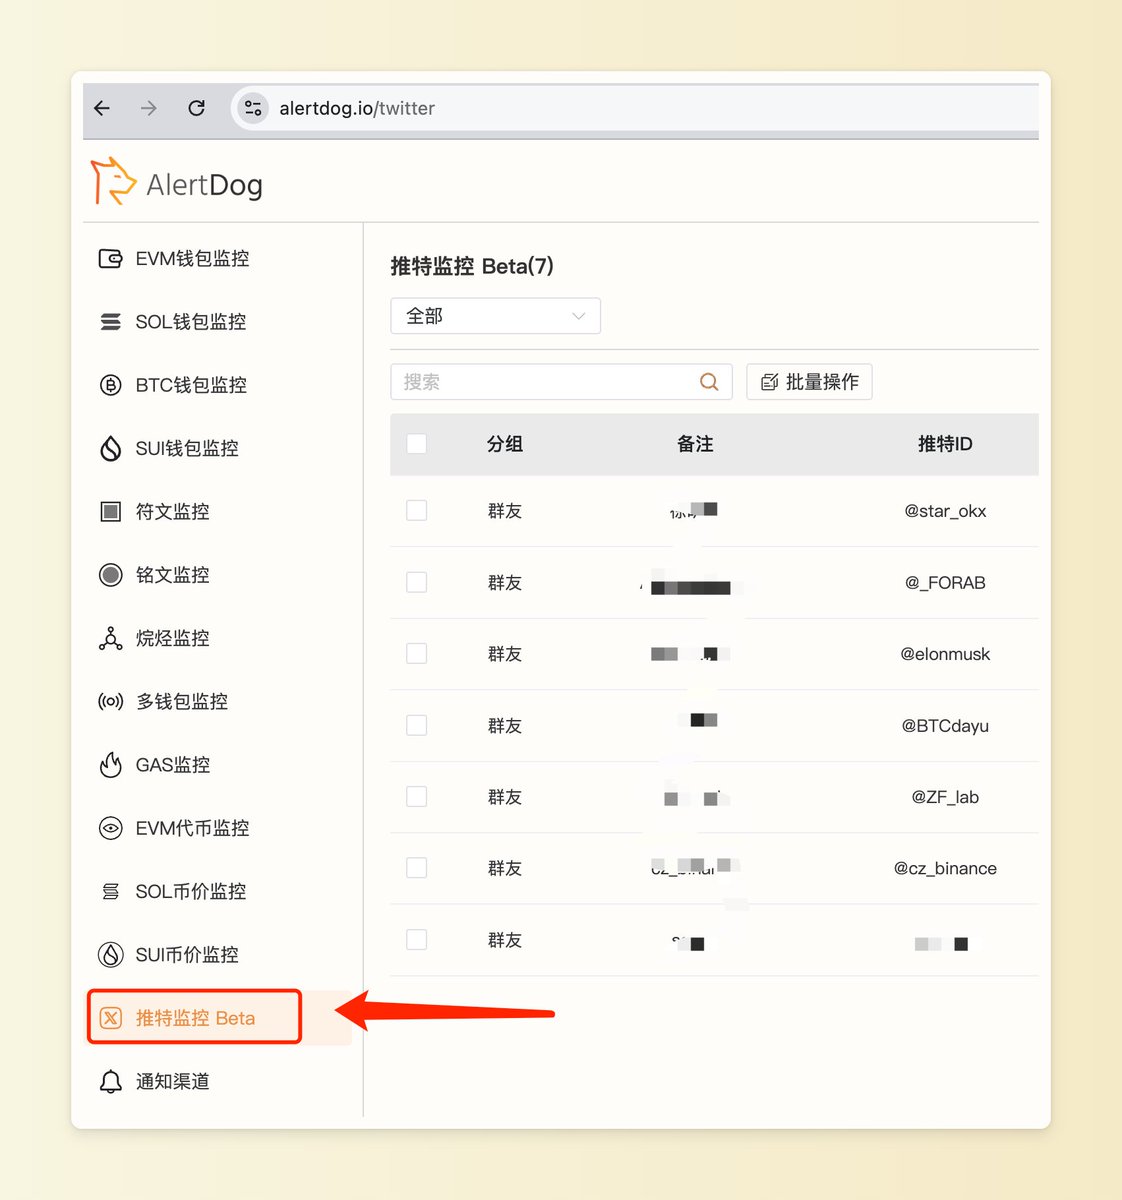Click the 批量操作 edit icon
1122x1200 pixels.
click(x=769, y=382)
